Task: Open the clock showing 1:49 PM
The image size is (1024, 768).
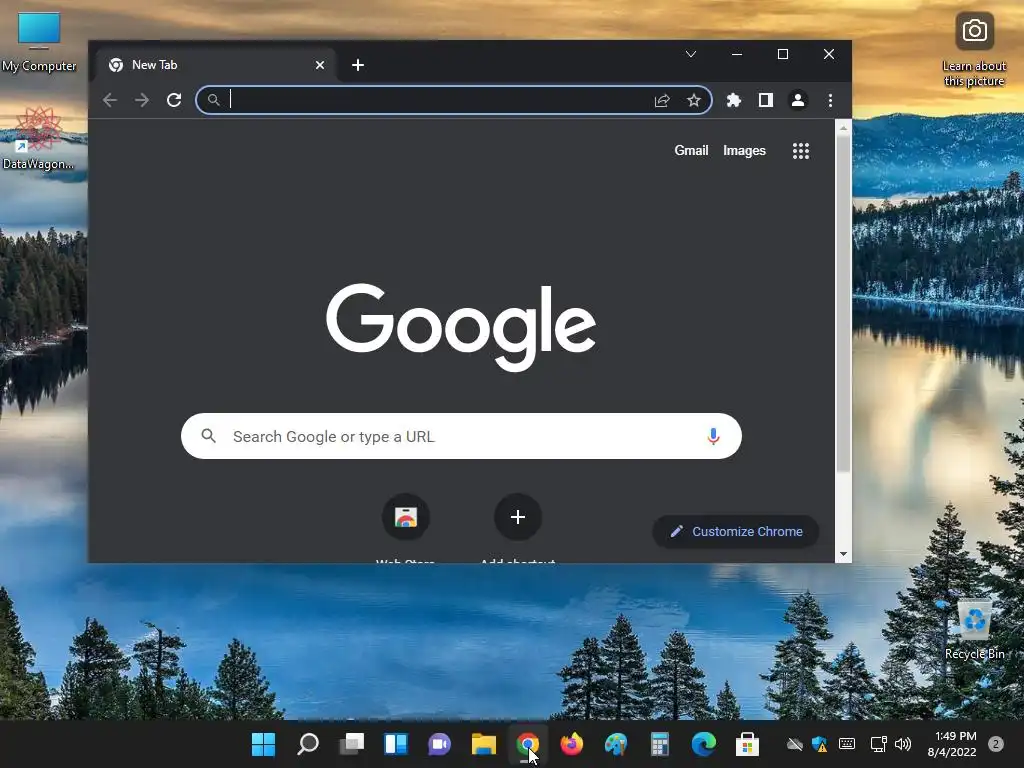Action: click(x=952, y=744)
